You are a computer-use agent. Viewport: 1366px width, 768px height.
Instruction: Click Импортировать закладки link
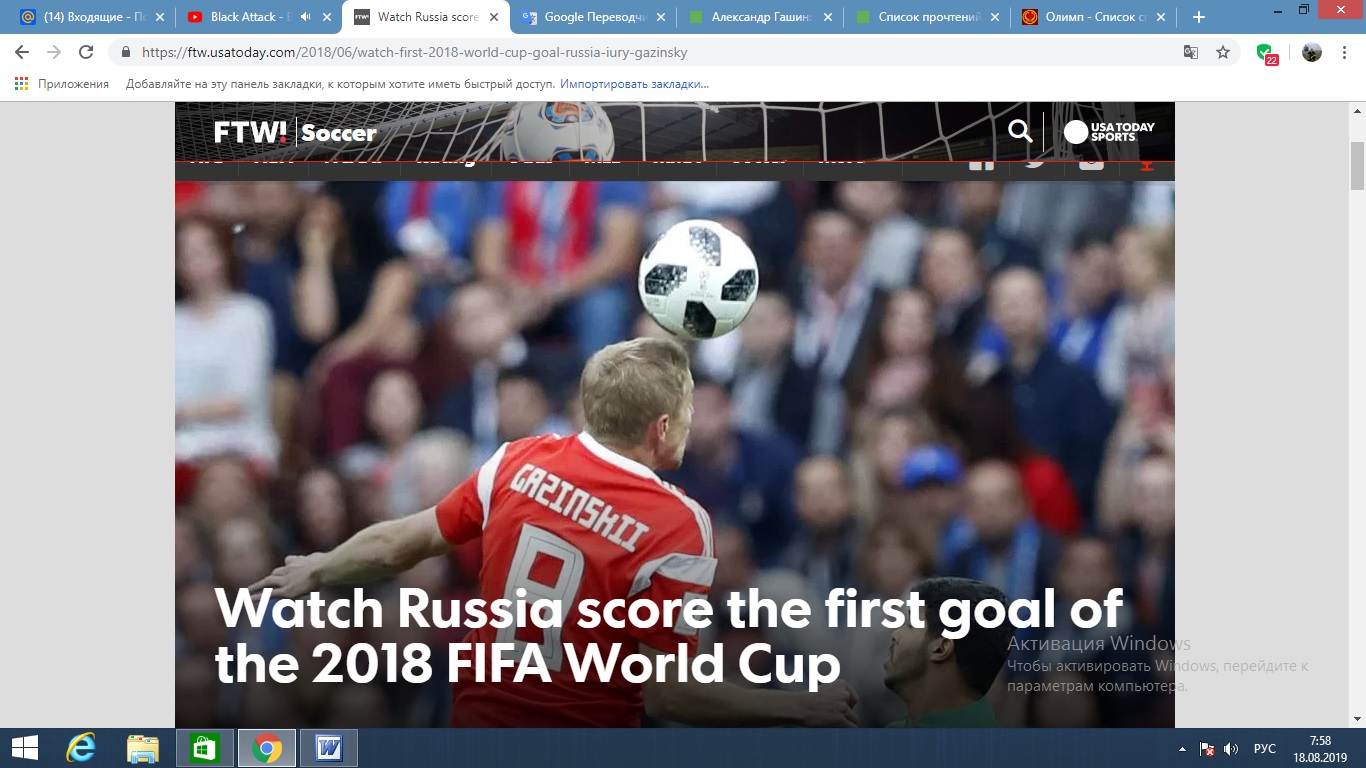coord(634,84)
